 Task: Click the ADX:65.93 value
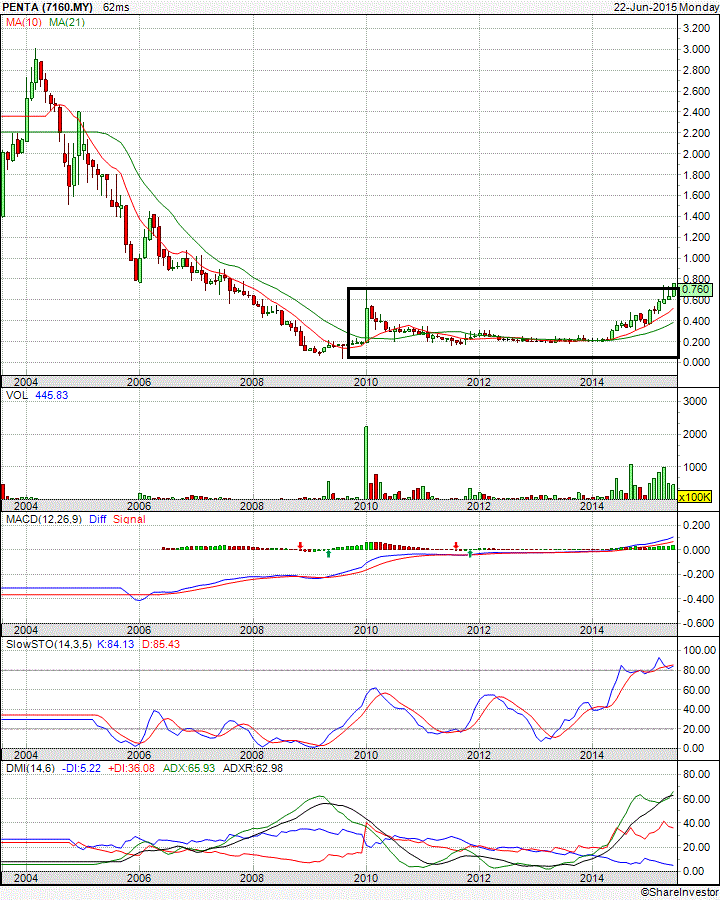pyautogui.click(x=189, y=768)
